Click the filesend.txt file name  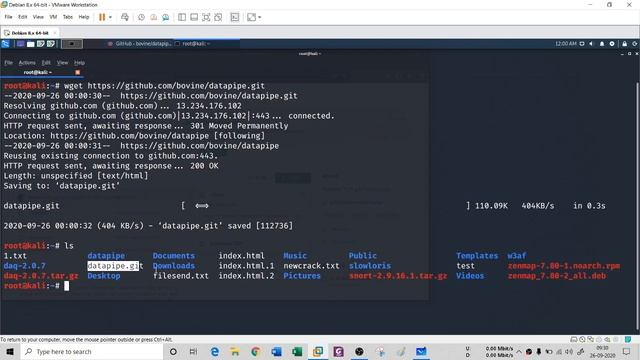coord(181,276)
